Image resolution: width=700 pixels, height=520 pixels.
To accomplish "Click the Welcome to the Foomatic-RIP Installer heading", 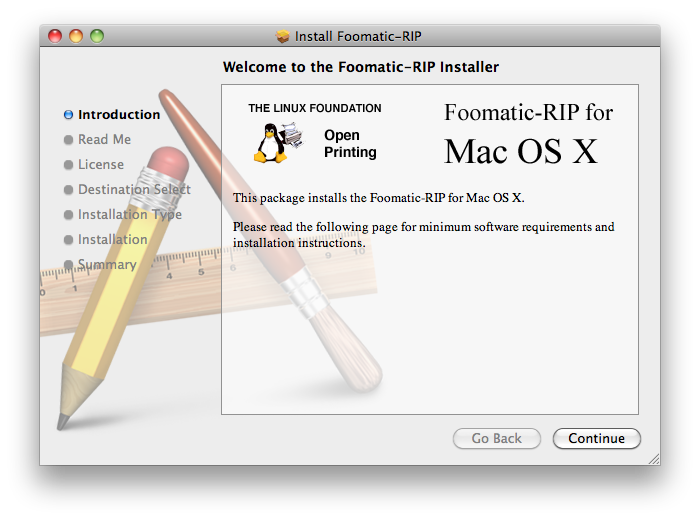I will click(x=361, y=67).
